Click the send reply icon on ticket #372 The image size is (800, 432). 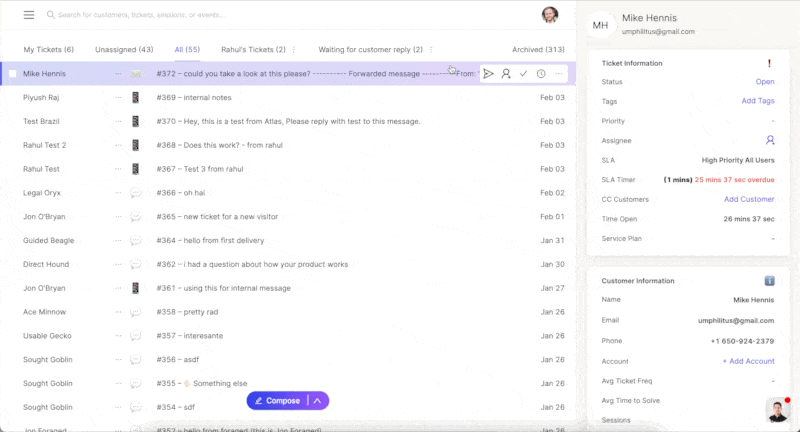click(488, 74)
